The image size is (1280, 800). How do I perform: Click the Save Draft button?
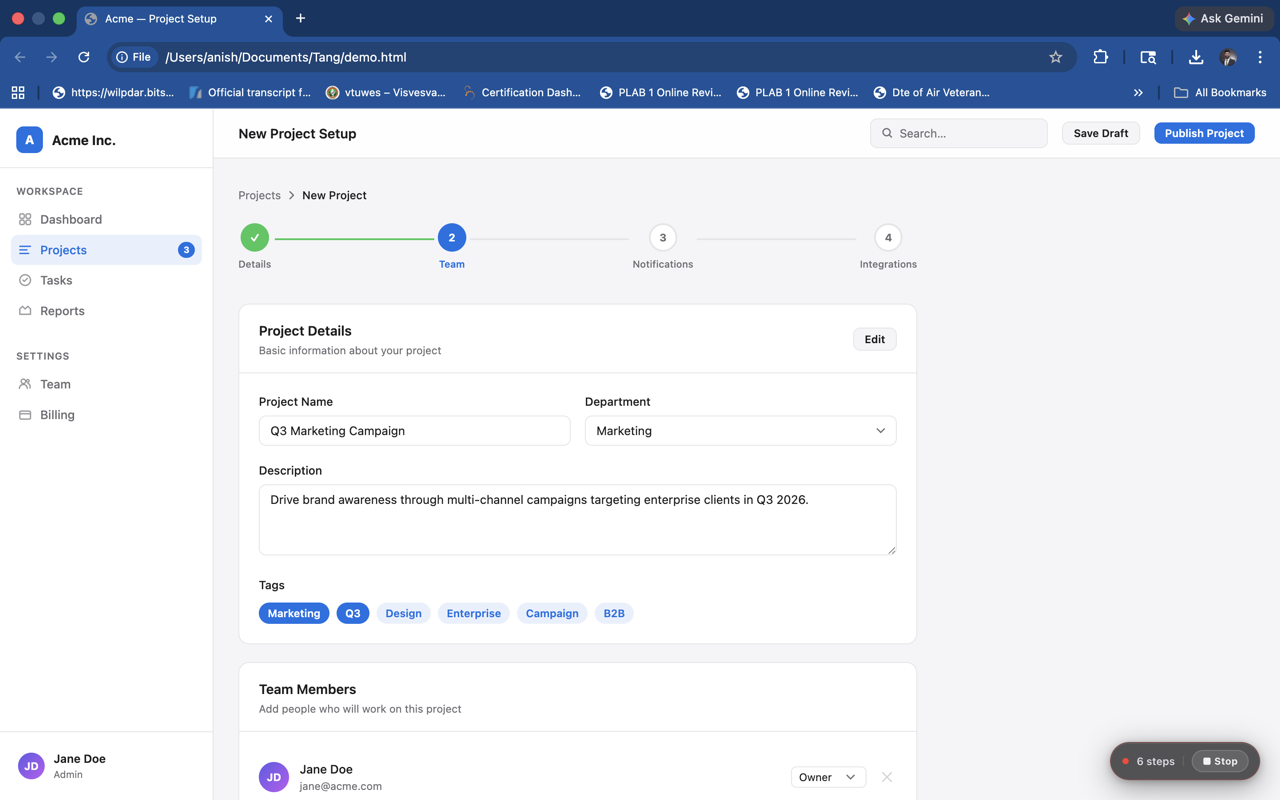point(1100,133)
